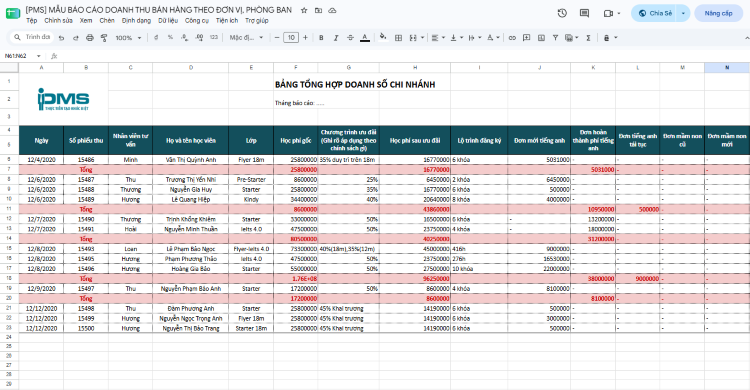This screenshot has width=750, height=390.
Task: Click document title text
Action: pyautogui.click(x=158, y=10)
